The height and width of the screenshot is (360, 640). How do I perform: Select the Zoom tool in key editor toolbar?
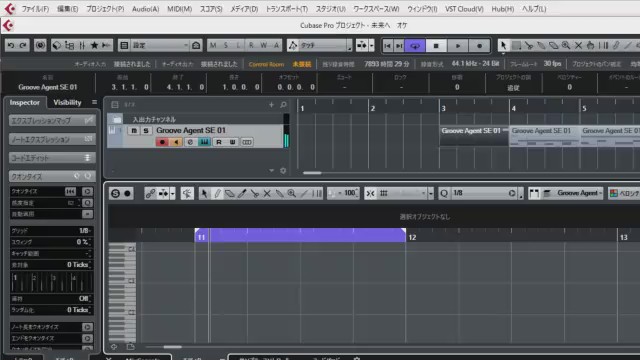point(291,193)
